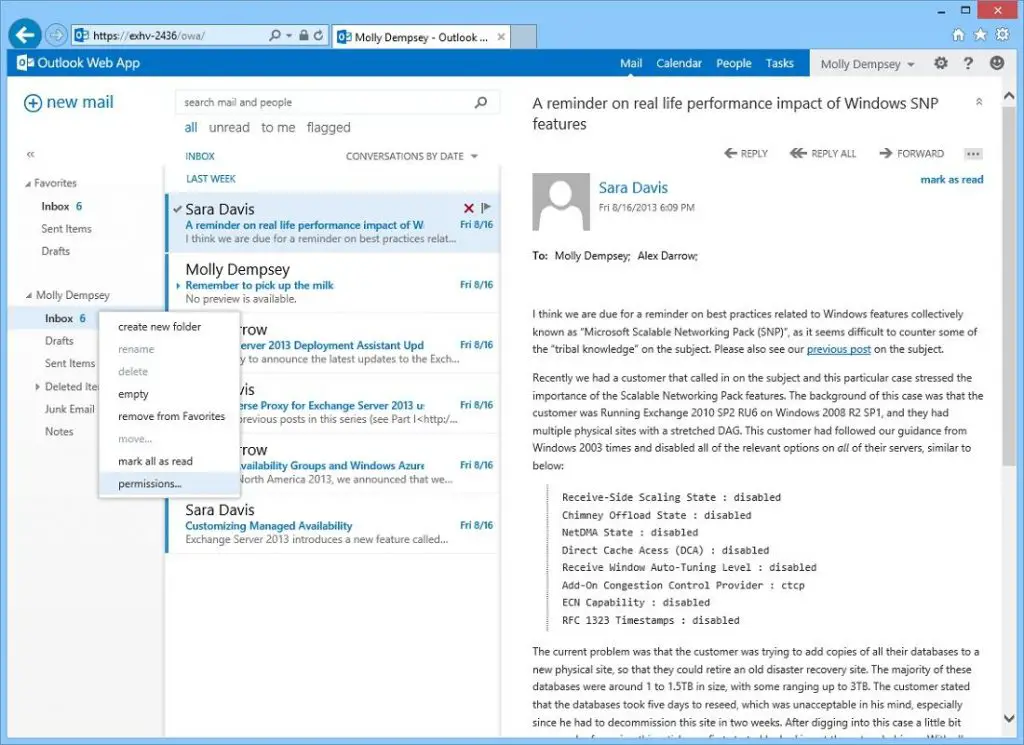
Task: Open the browser tools gear icon
Action: [1002, 35]
